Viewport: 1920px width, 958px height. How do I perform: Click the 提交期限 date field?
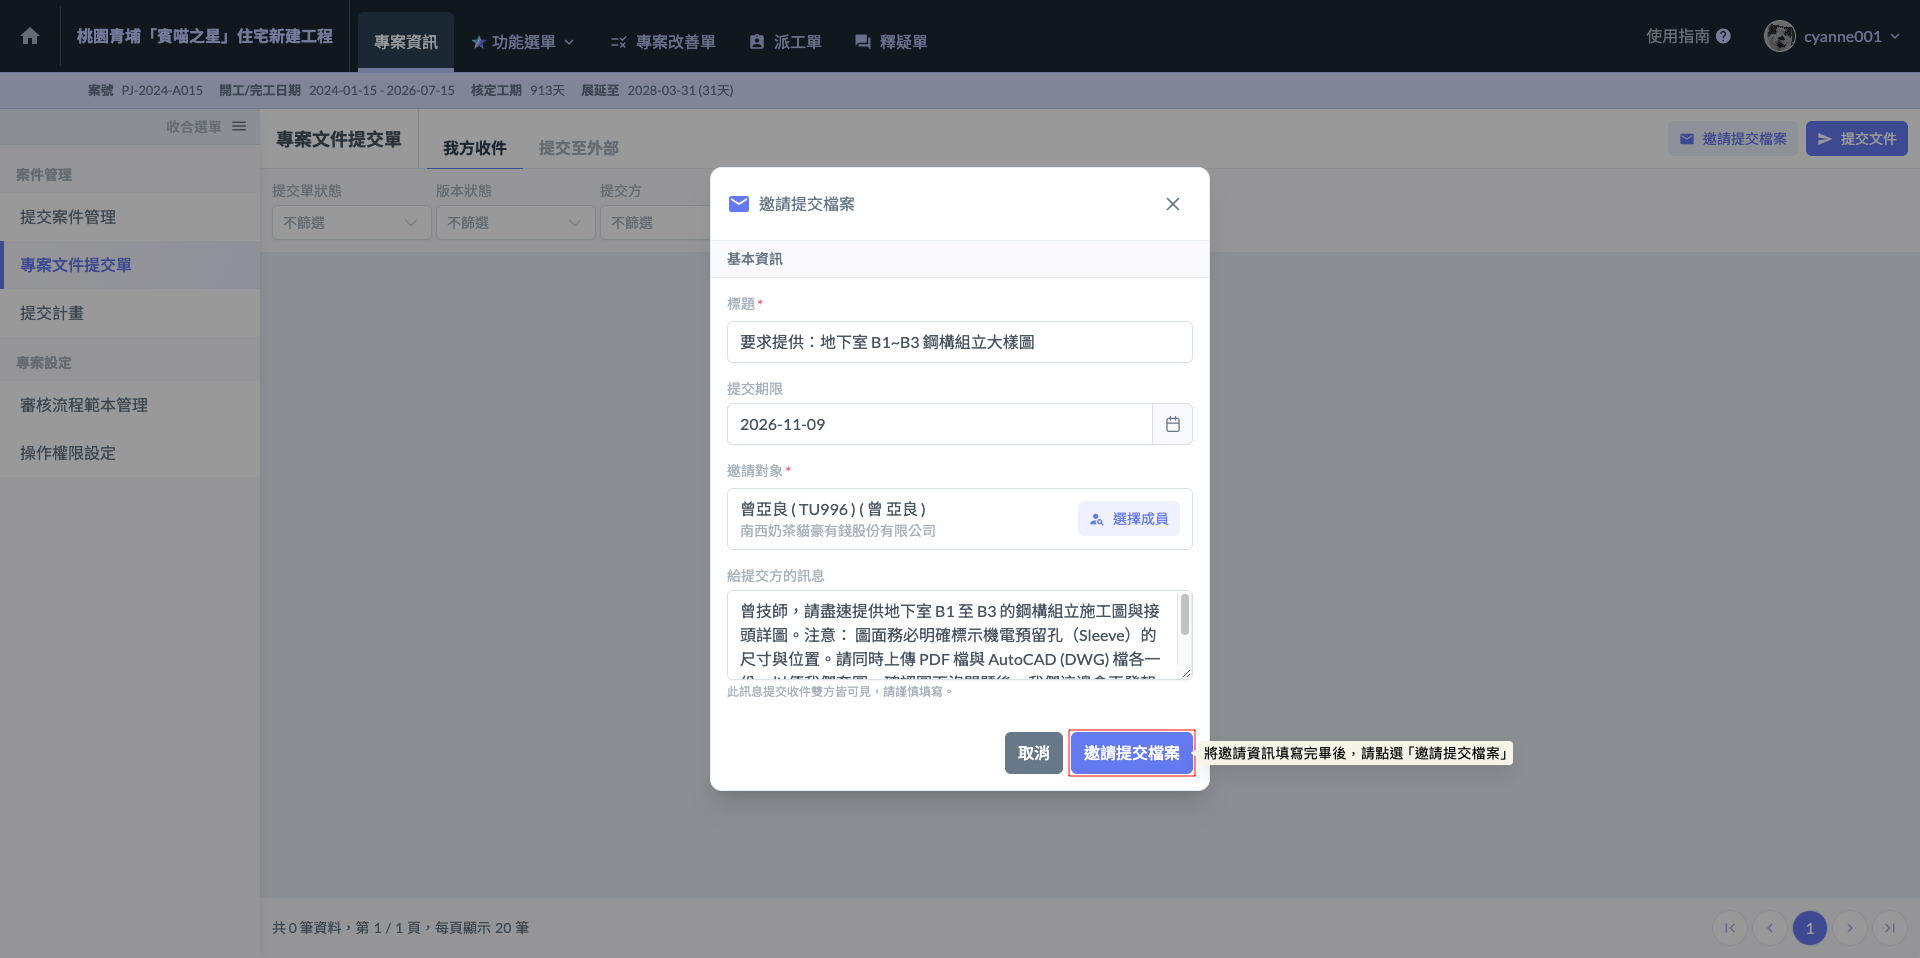click(940, 424)
